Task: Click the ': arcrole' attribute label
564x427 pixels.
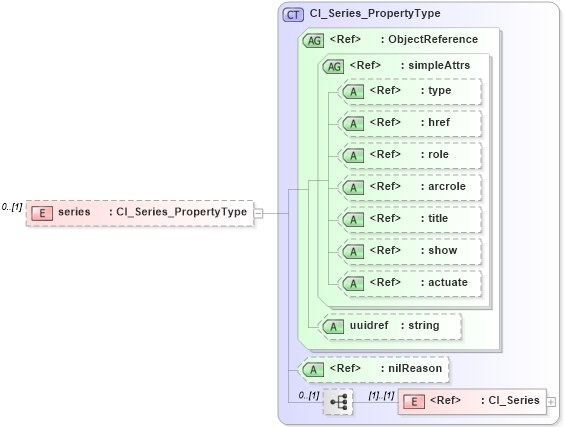Action: [443, 186]
